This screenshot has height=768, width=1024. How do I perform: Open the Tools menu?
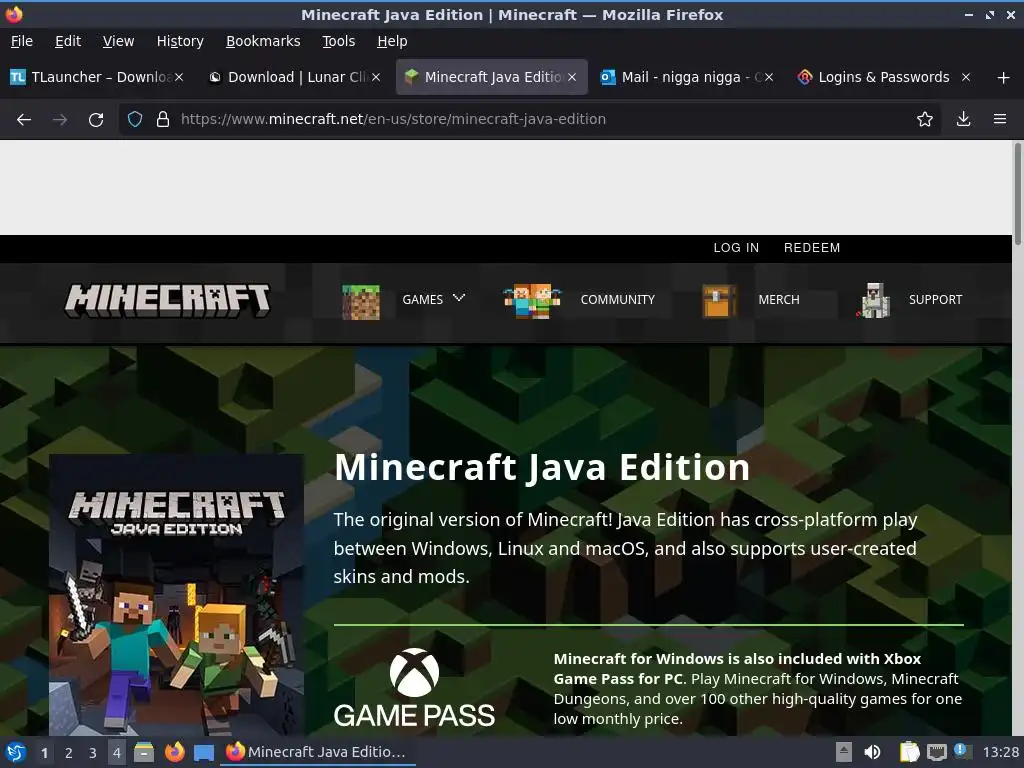click(x=338, y=41)
